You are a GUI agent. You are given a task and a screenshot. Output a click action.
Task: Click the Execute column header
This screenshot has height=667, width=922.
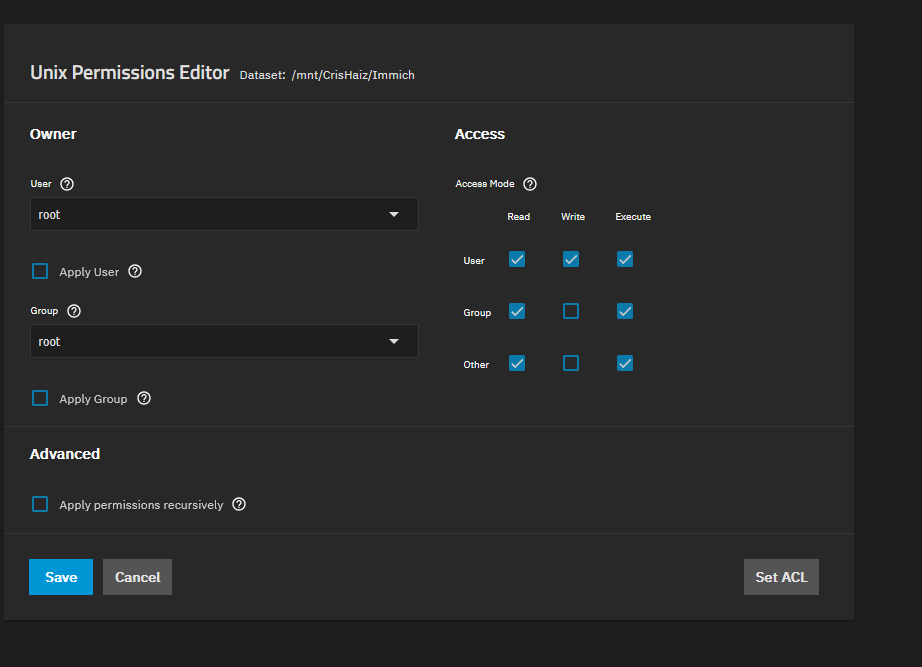[x=633, y=217]
